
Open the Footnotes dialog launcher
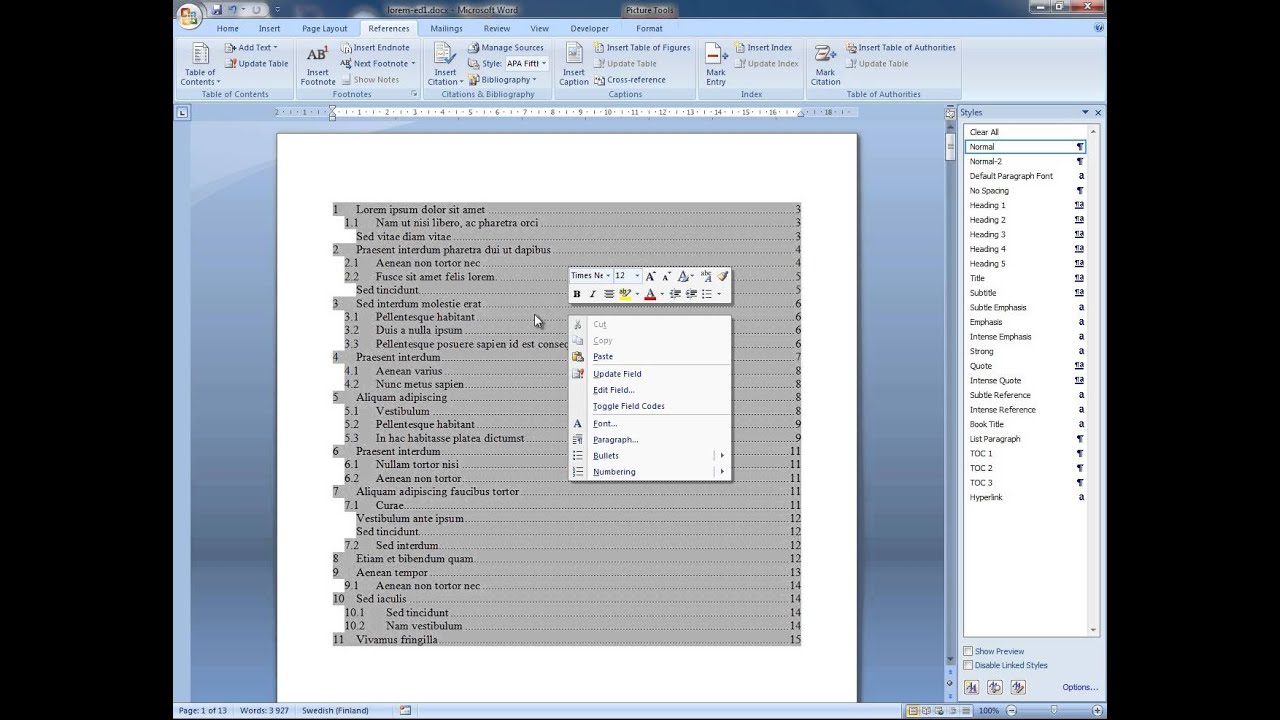414,94
